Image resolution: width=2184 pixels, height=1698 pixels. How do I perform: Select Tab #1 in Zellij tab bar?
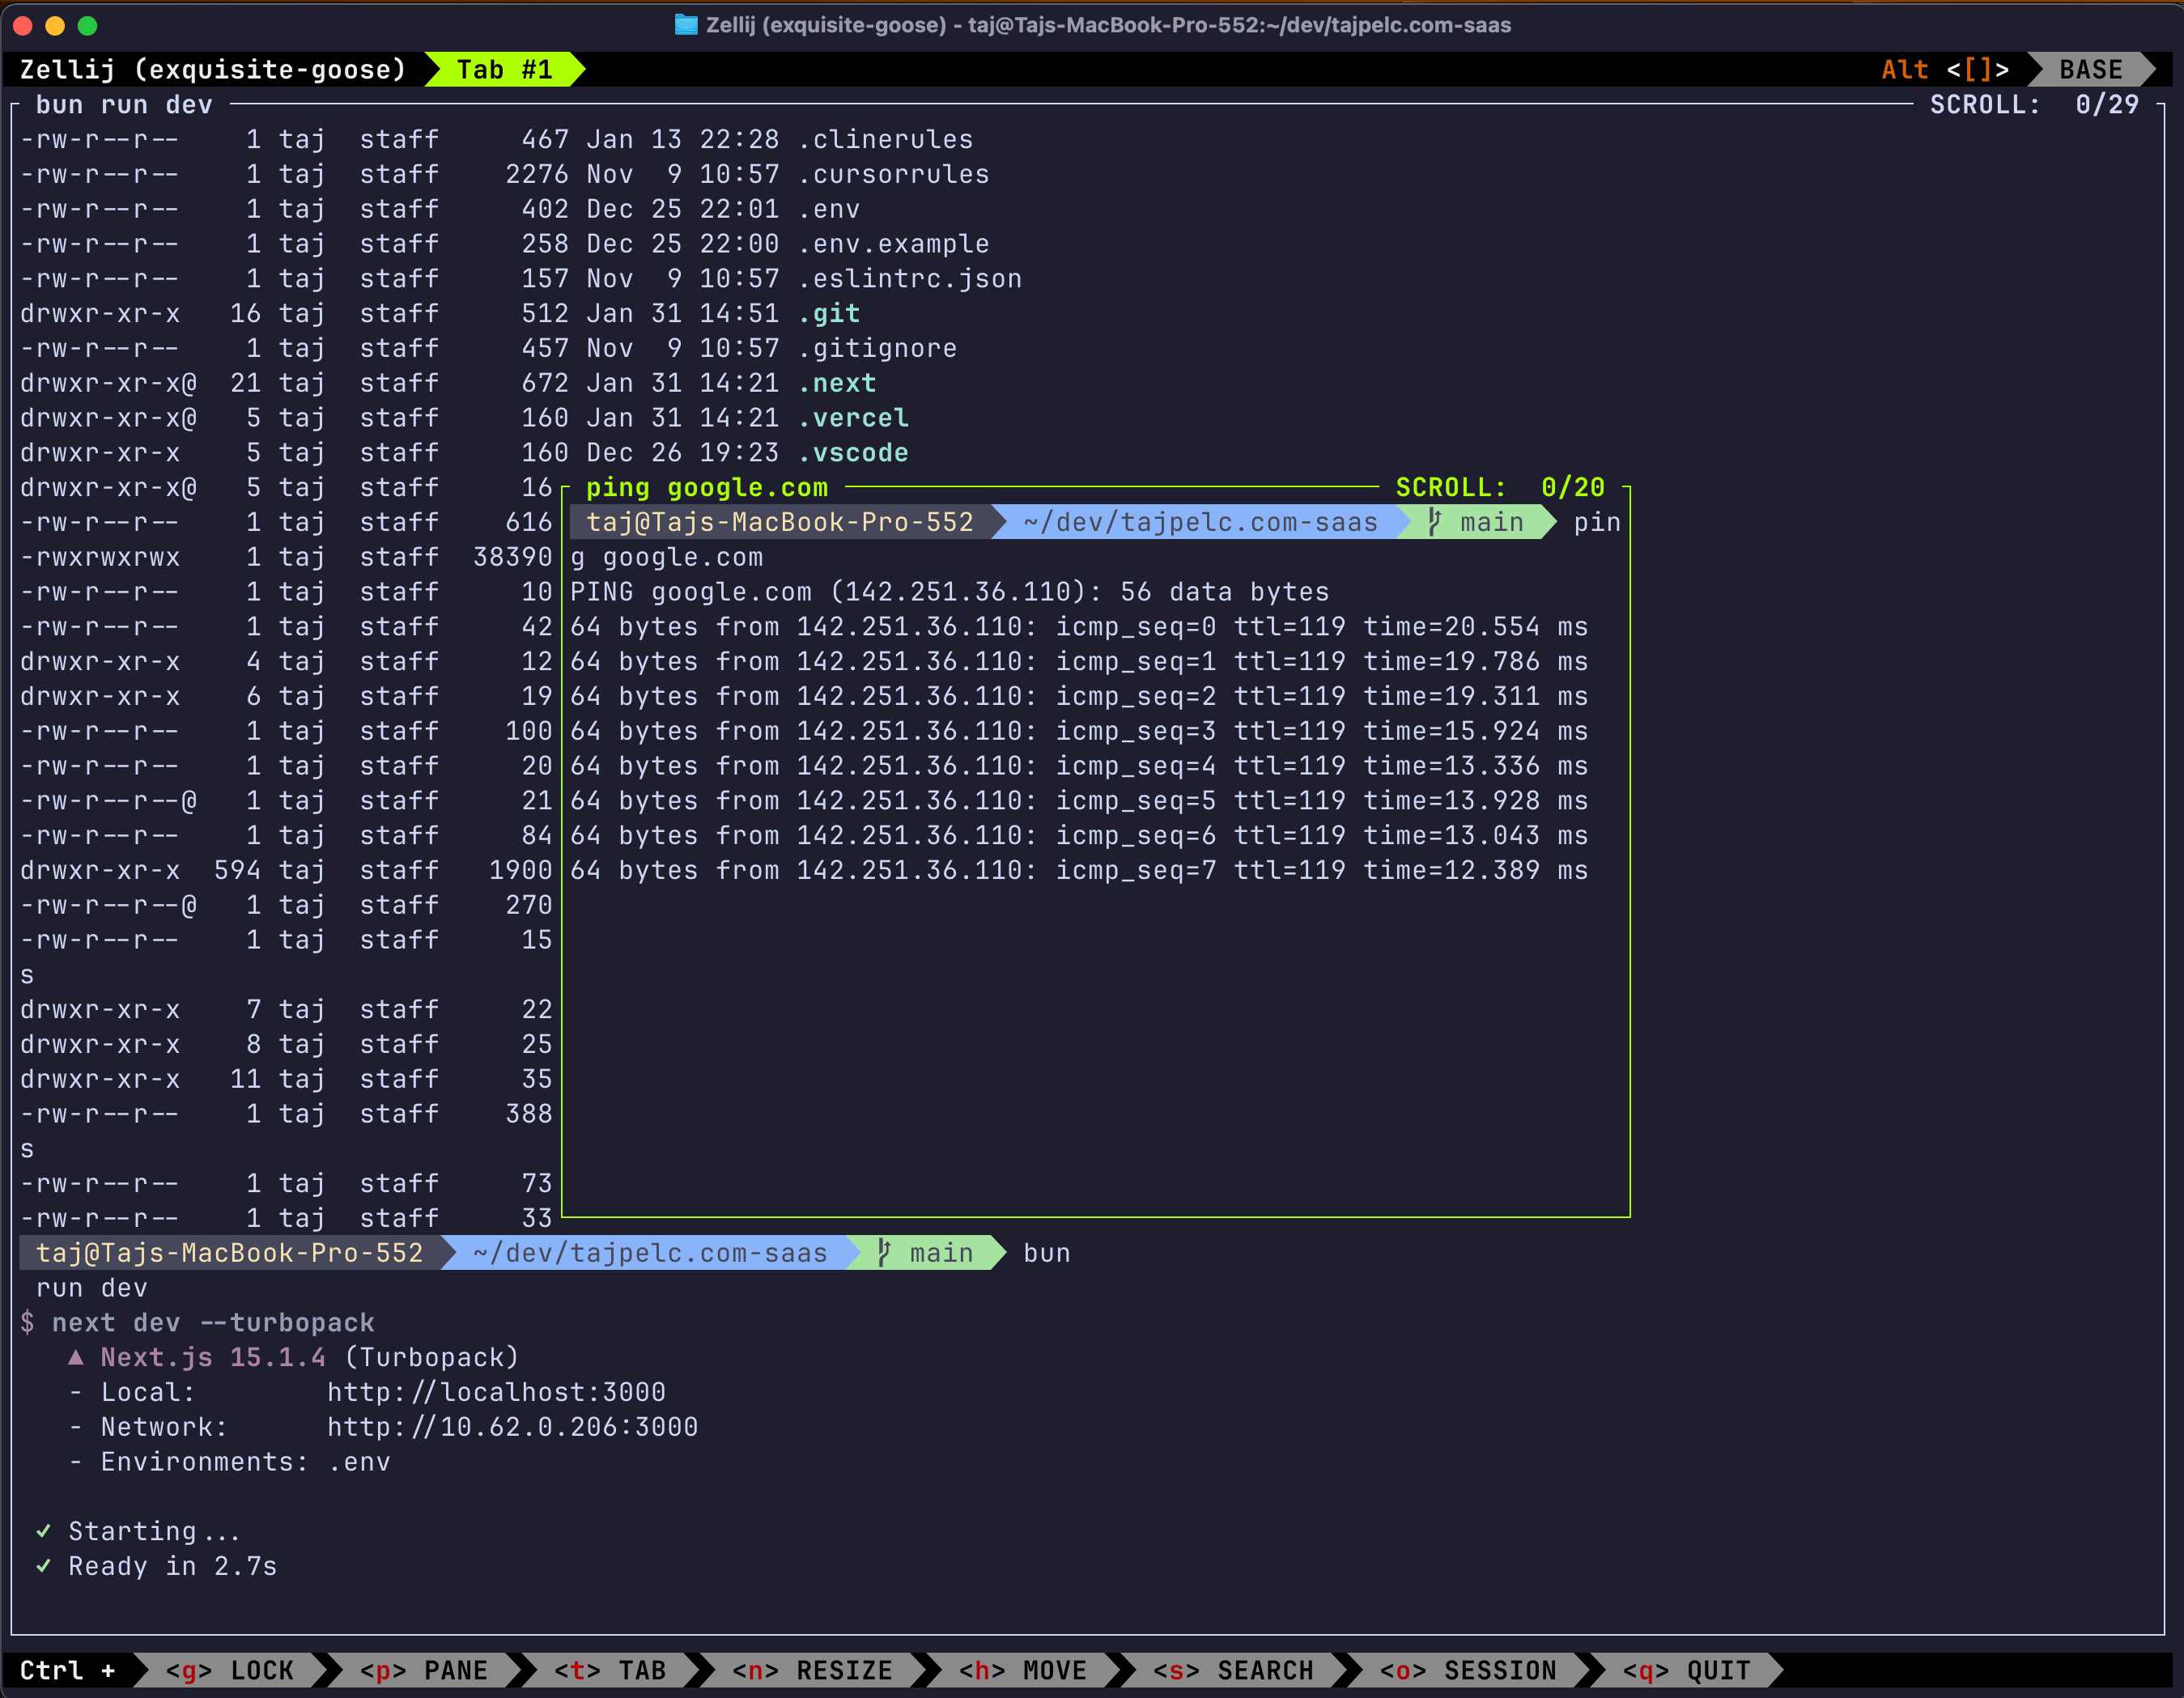[x=505, y=69]
